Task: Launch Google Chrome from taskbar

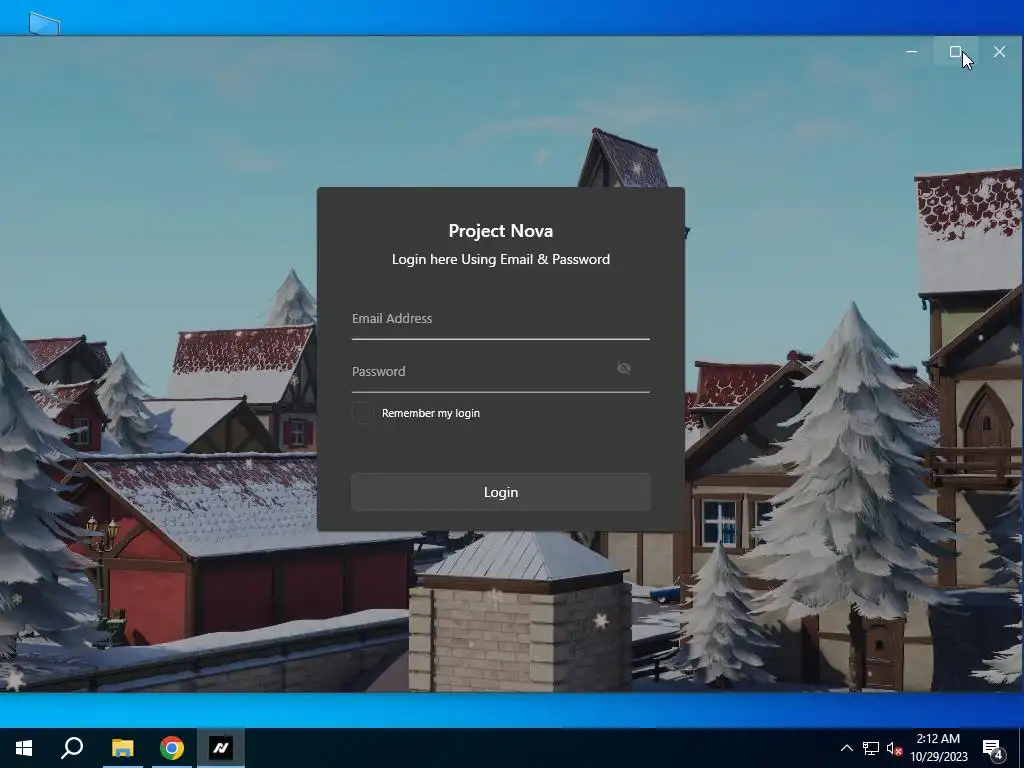Action: click(172, 748)
